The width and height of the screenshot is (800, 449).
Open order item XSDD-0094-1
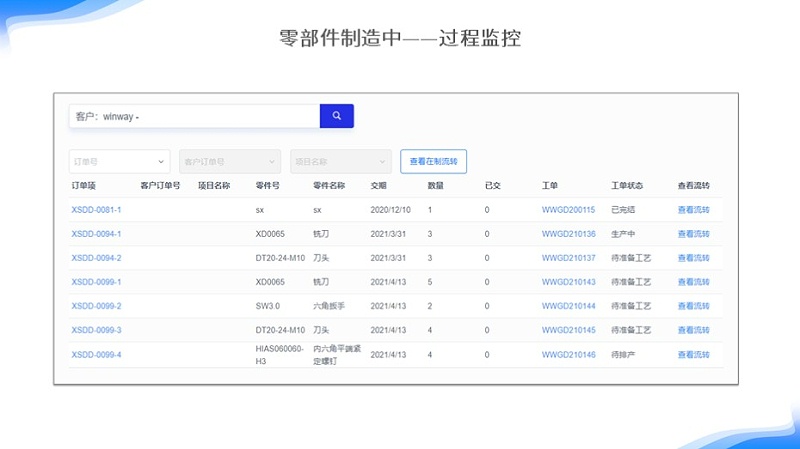point(96,234)
